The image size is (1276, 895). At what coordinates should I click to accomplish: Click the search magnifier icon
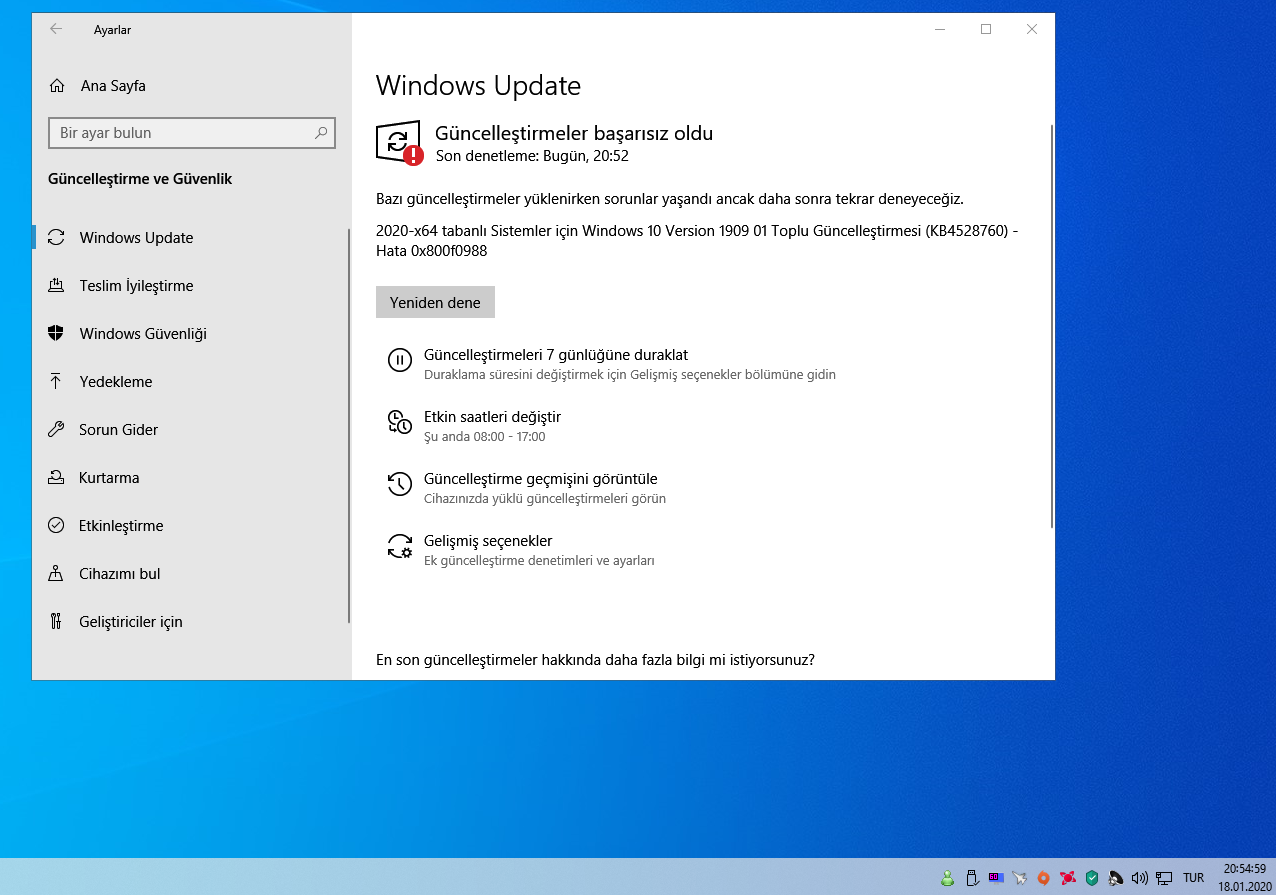pos(321,132)
